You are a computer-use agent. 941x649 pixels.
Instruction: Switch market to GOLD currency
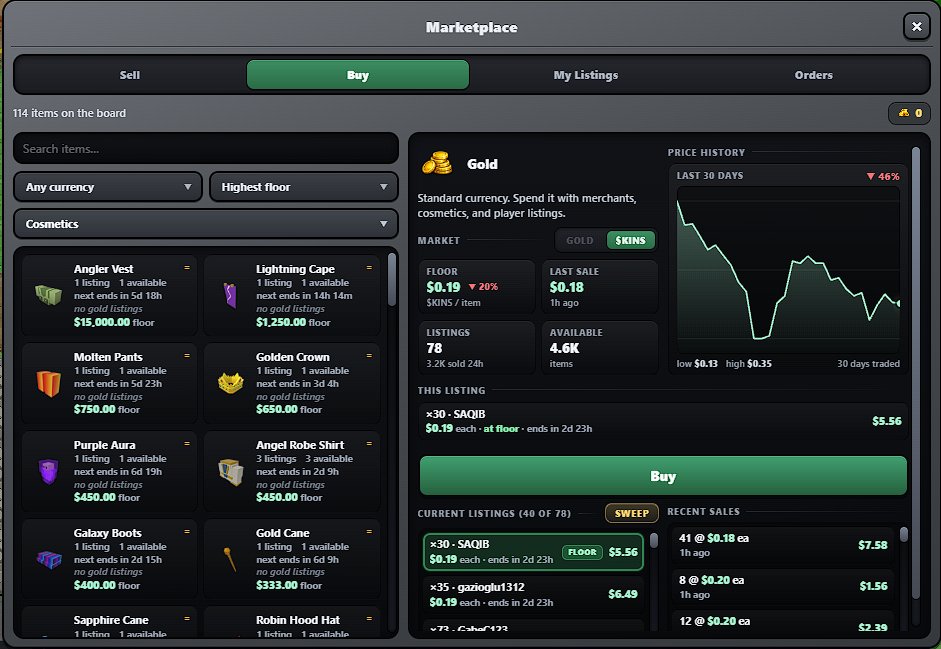tap(580, 240)
